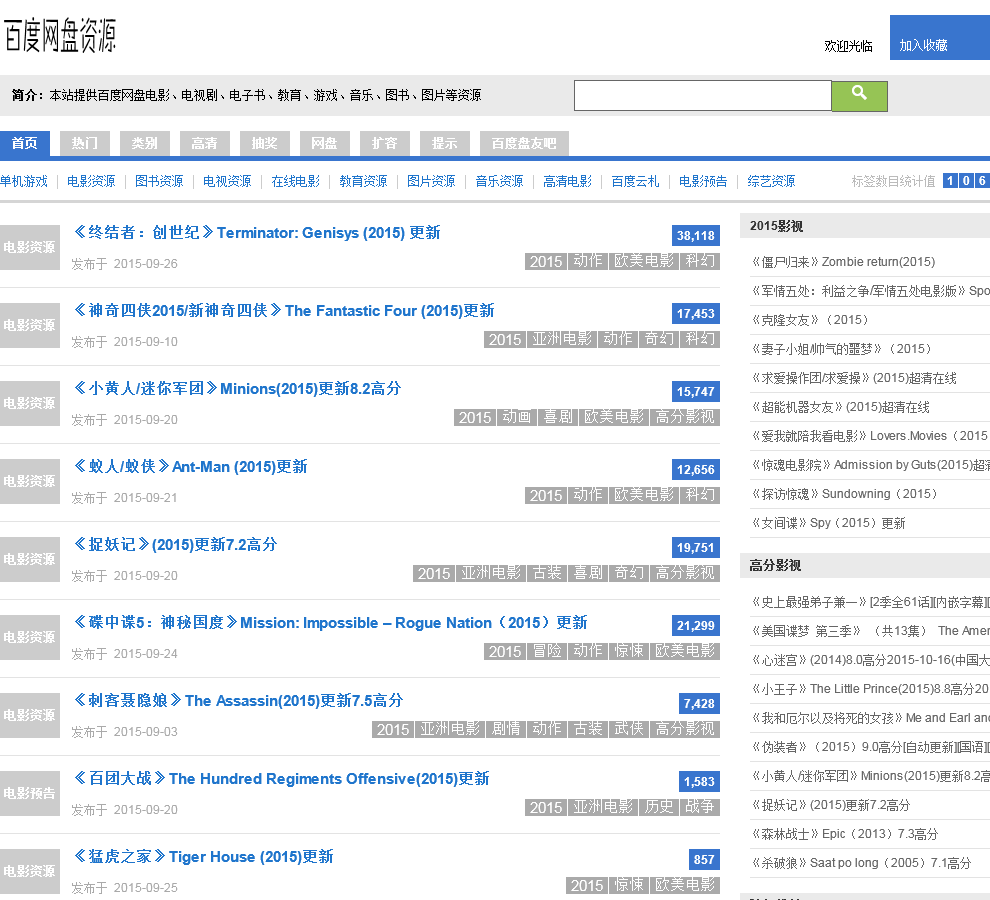Click the 冒险 tag on Mission Impossible post
The height and width of the screenshot is (900, 990).
[547, 651]
